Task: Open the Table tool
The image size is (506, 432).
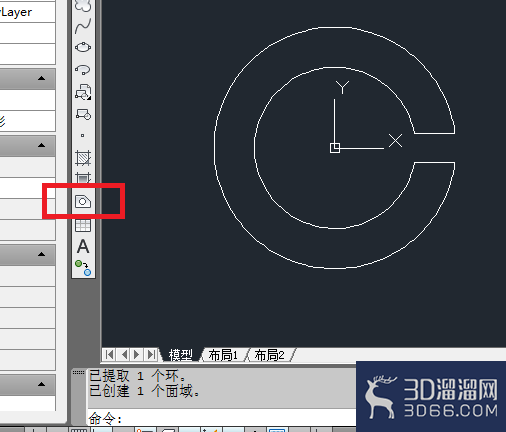Action: pyautogui.click(x=83, y=225)
